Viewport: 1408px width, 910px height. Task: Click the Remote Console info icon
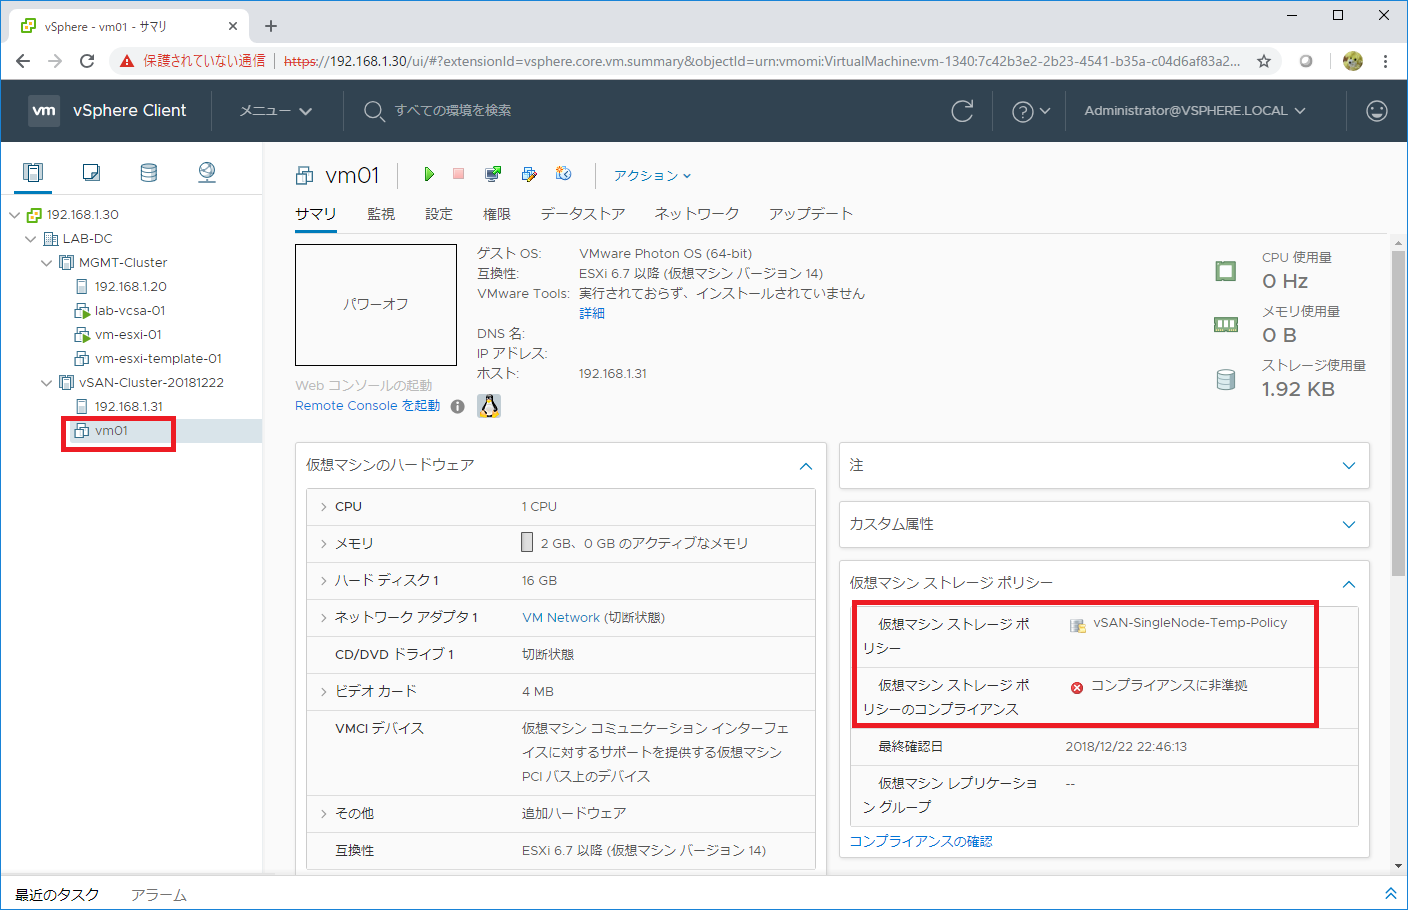457,406
